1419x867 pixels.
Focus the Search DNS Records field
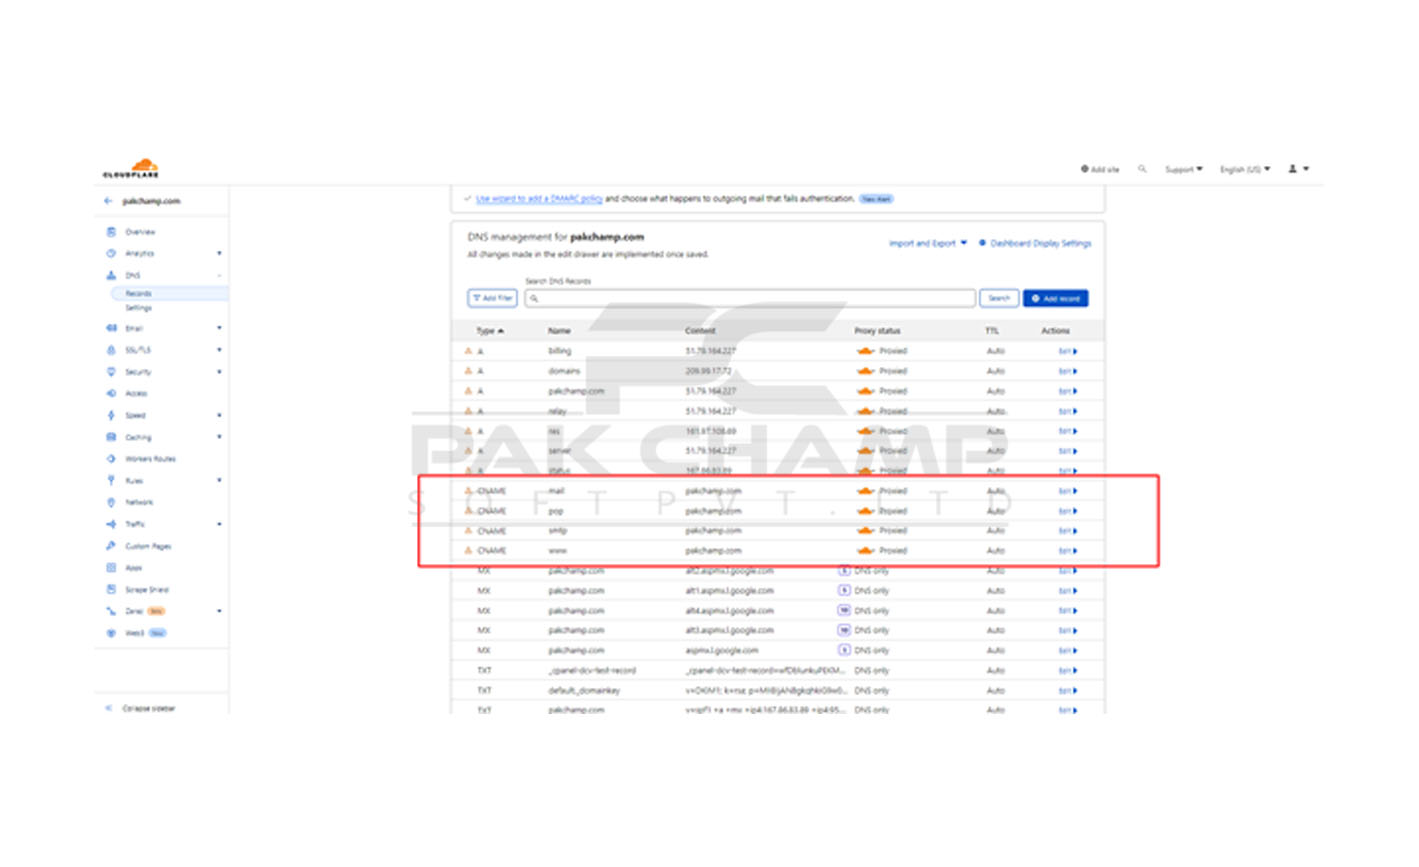(750, 298)
